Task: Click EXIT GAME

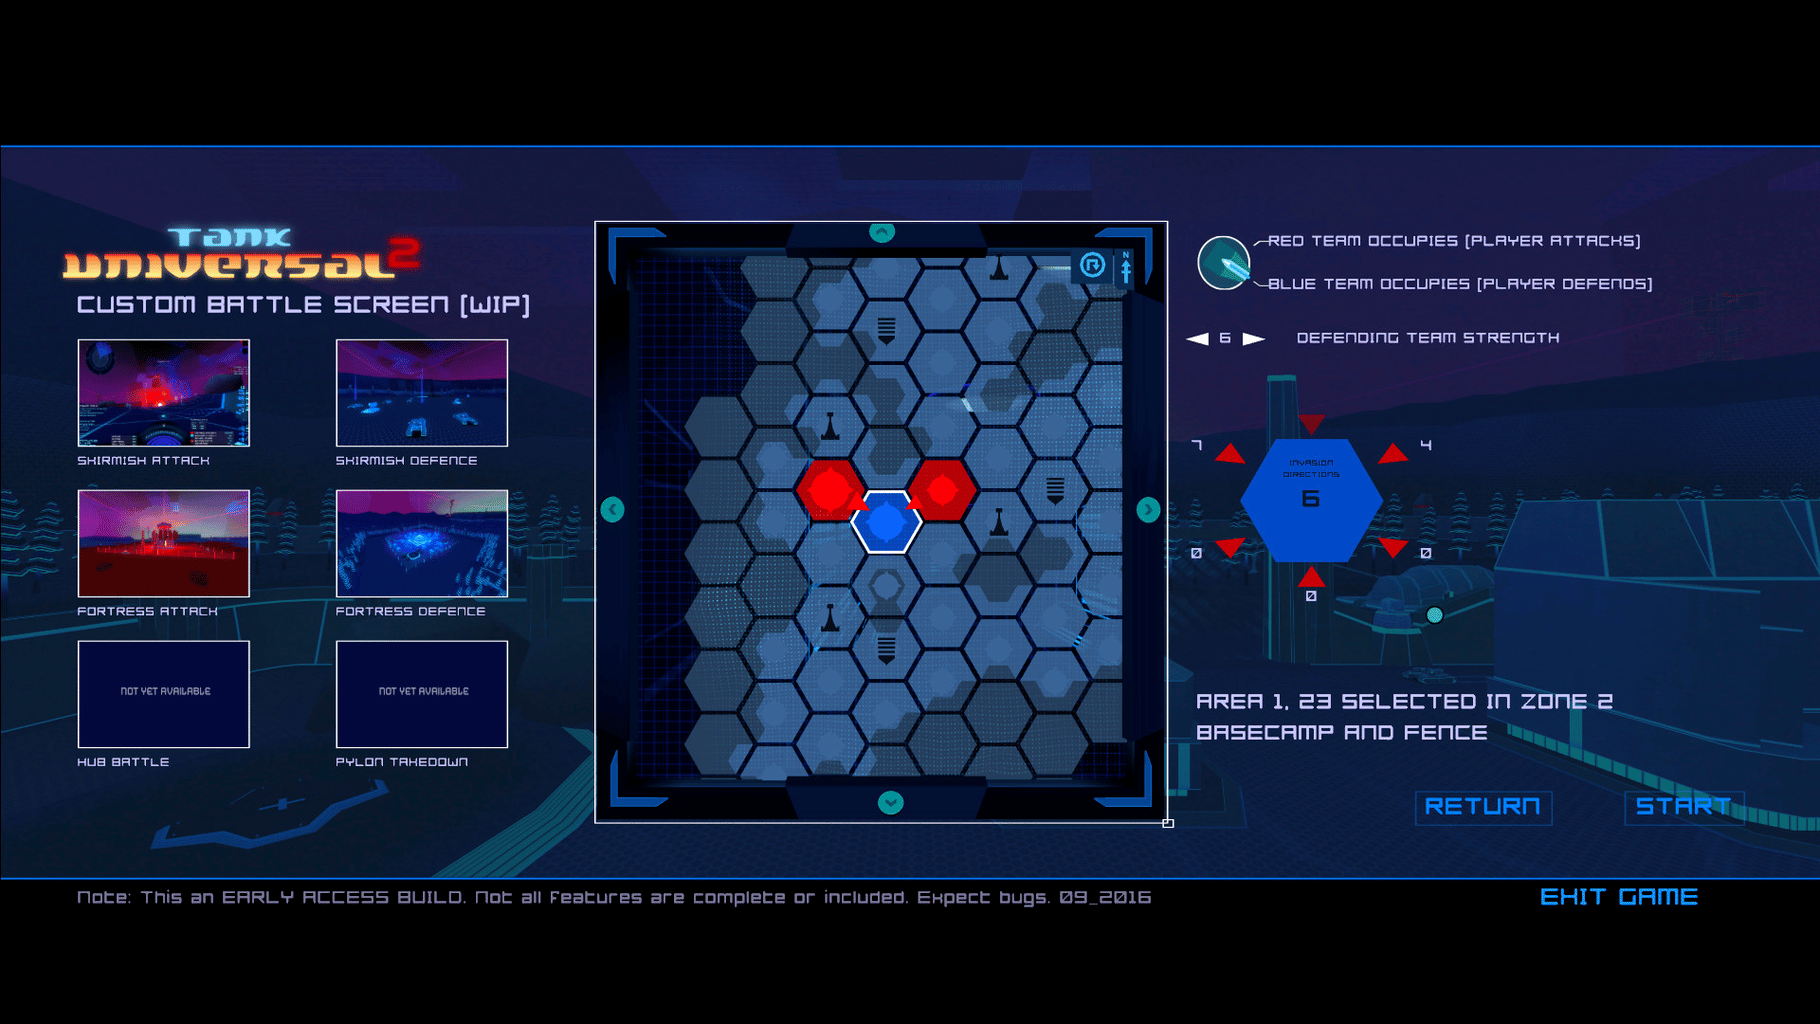Action: point(1619,897)
